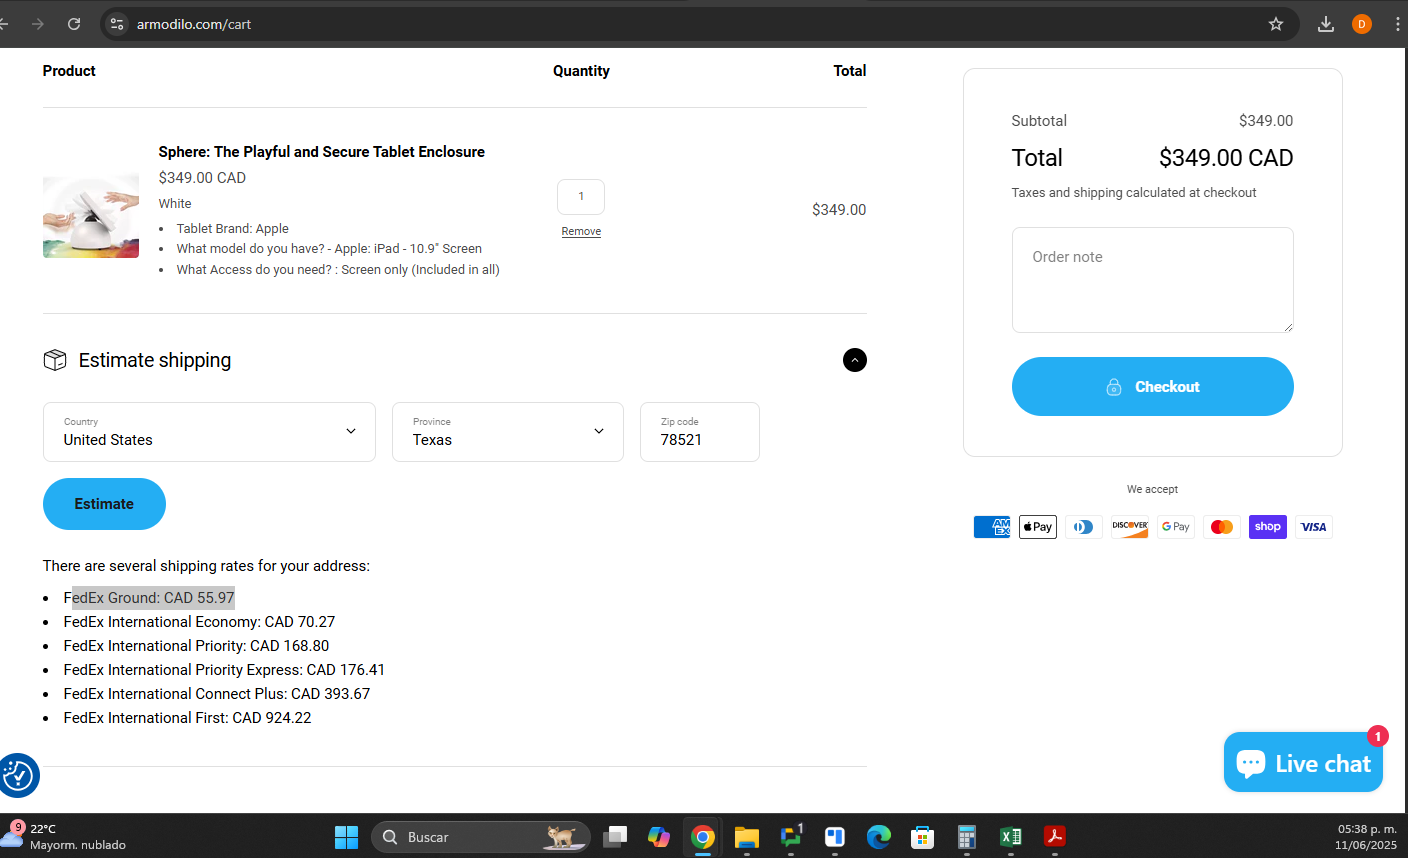The height and width of the screenshot is (858, 1408).
Task: Collapse the Estimate shipping section
Action: click(855, 360)
